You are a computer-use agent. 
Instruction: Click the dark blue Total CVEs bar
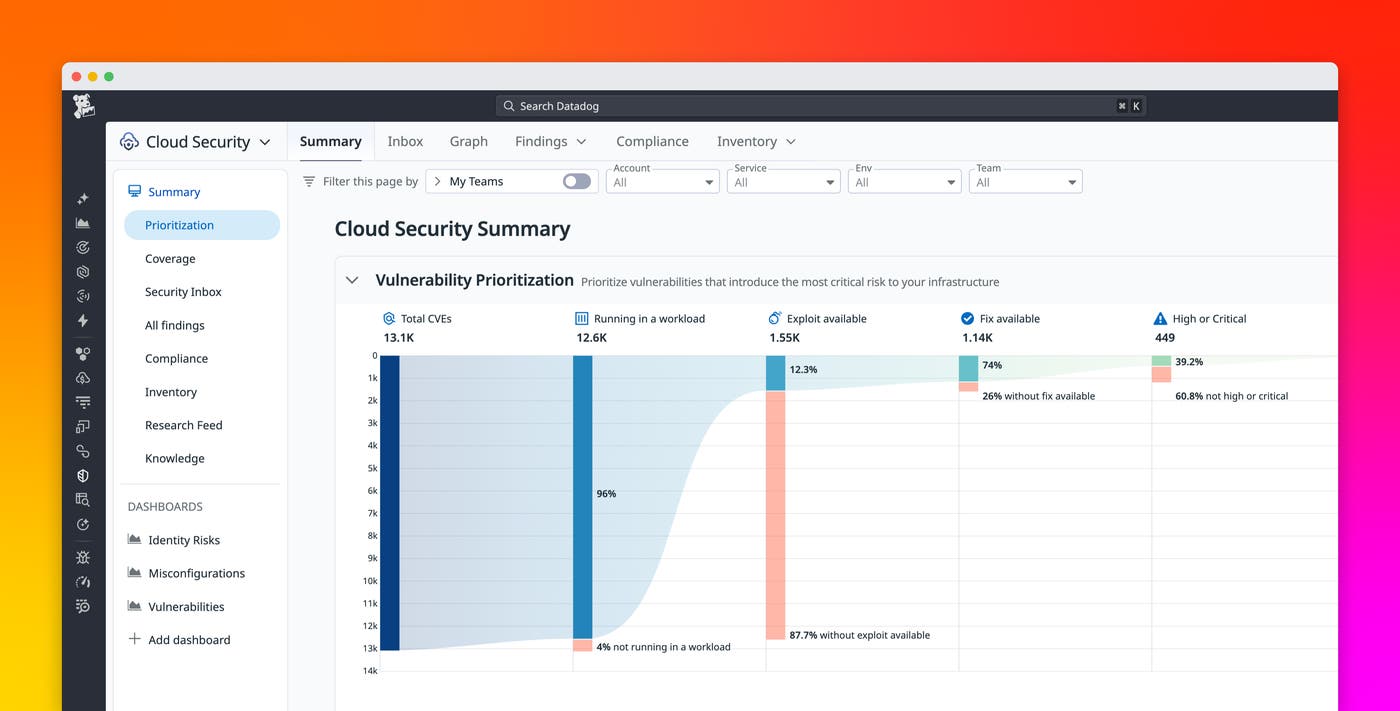[x=390, y=503]
